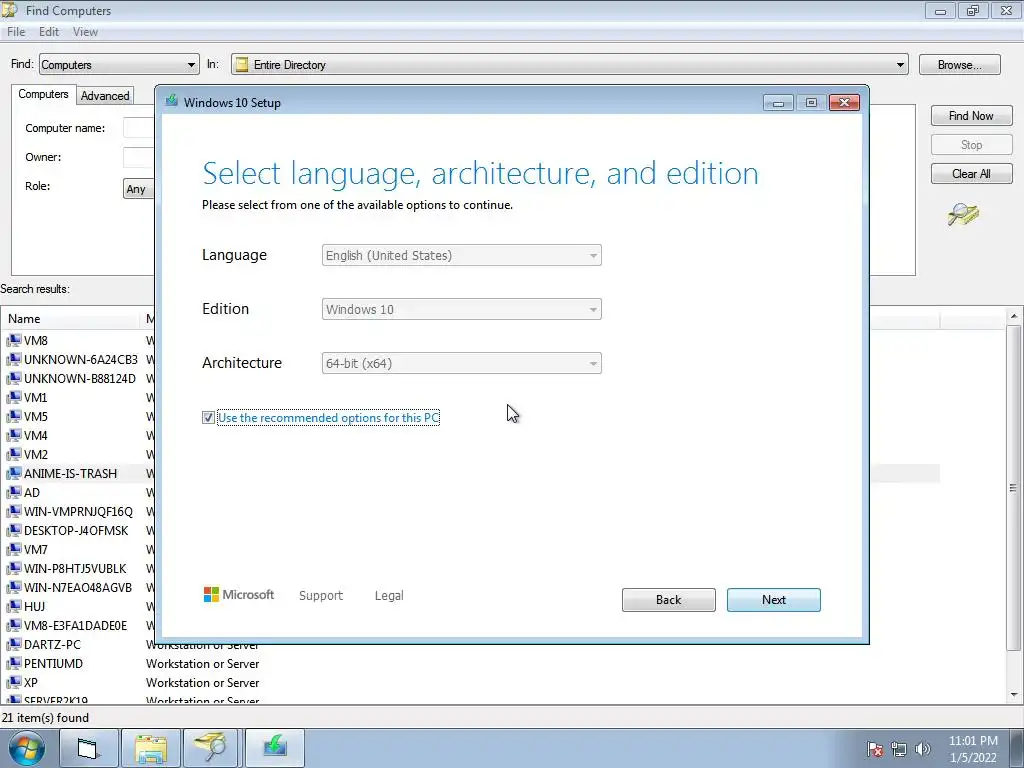1024x768 pixels.
Task: Click the computer icon next to VM7
Action: pos(14,549)
